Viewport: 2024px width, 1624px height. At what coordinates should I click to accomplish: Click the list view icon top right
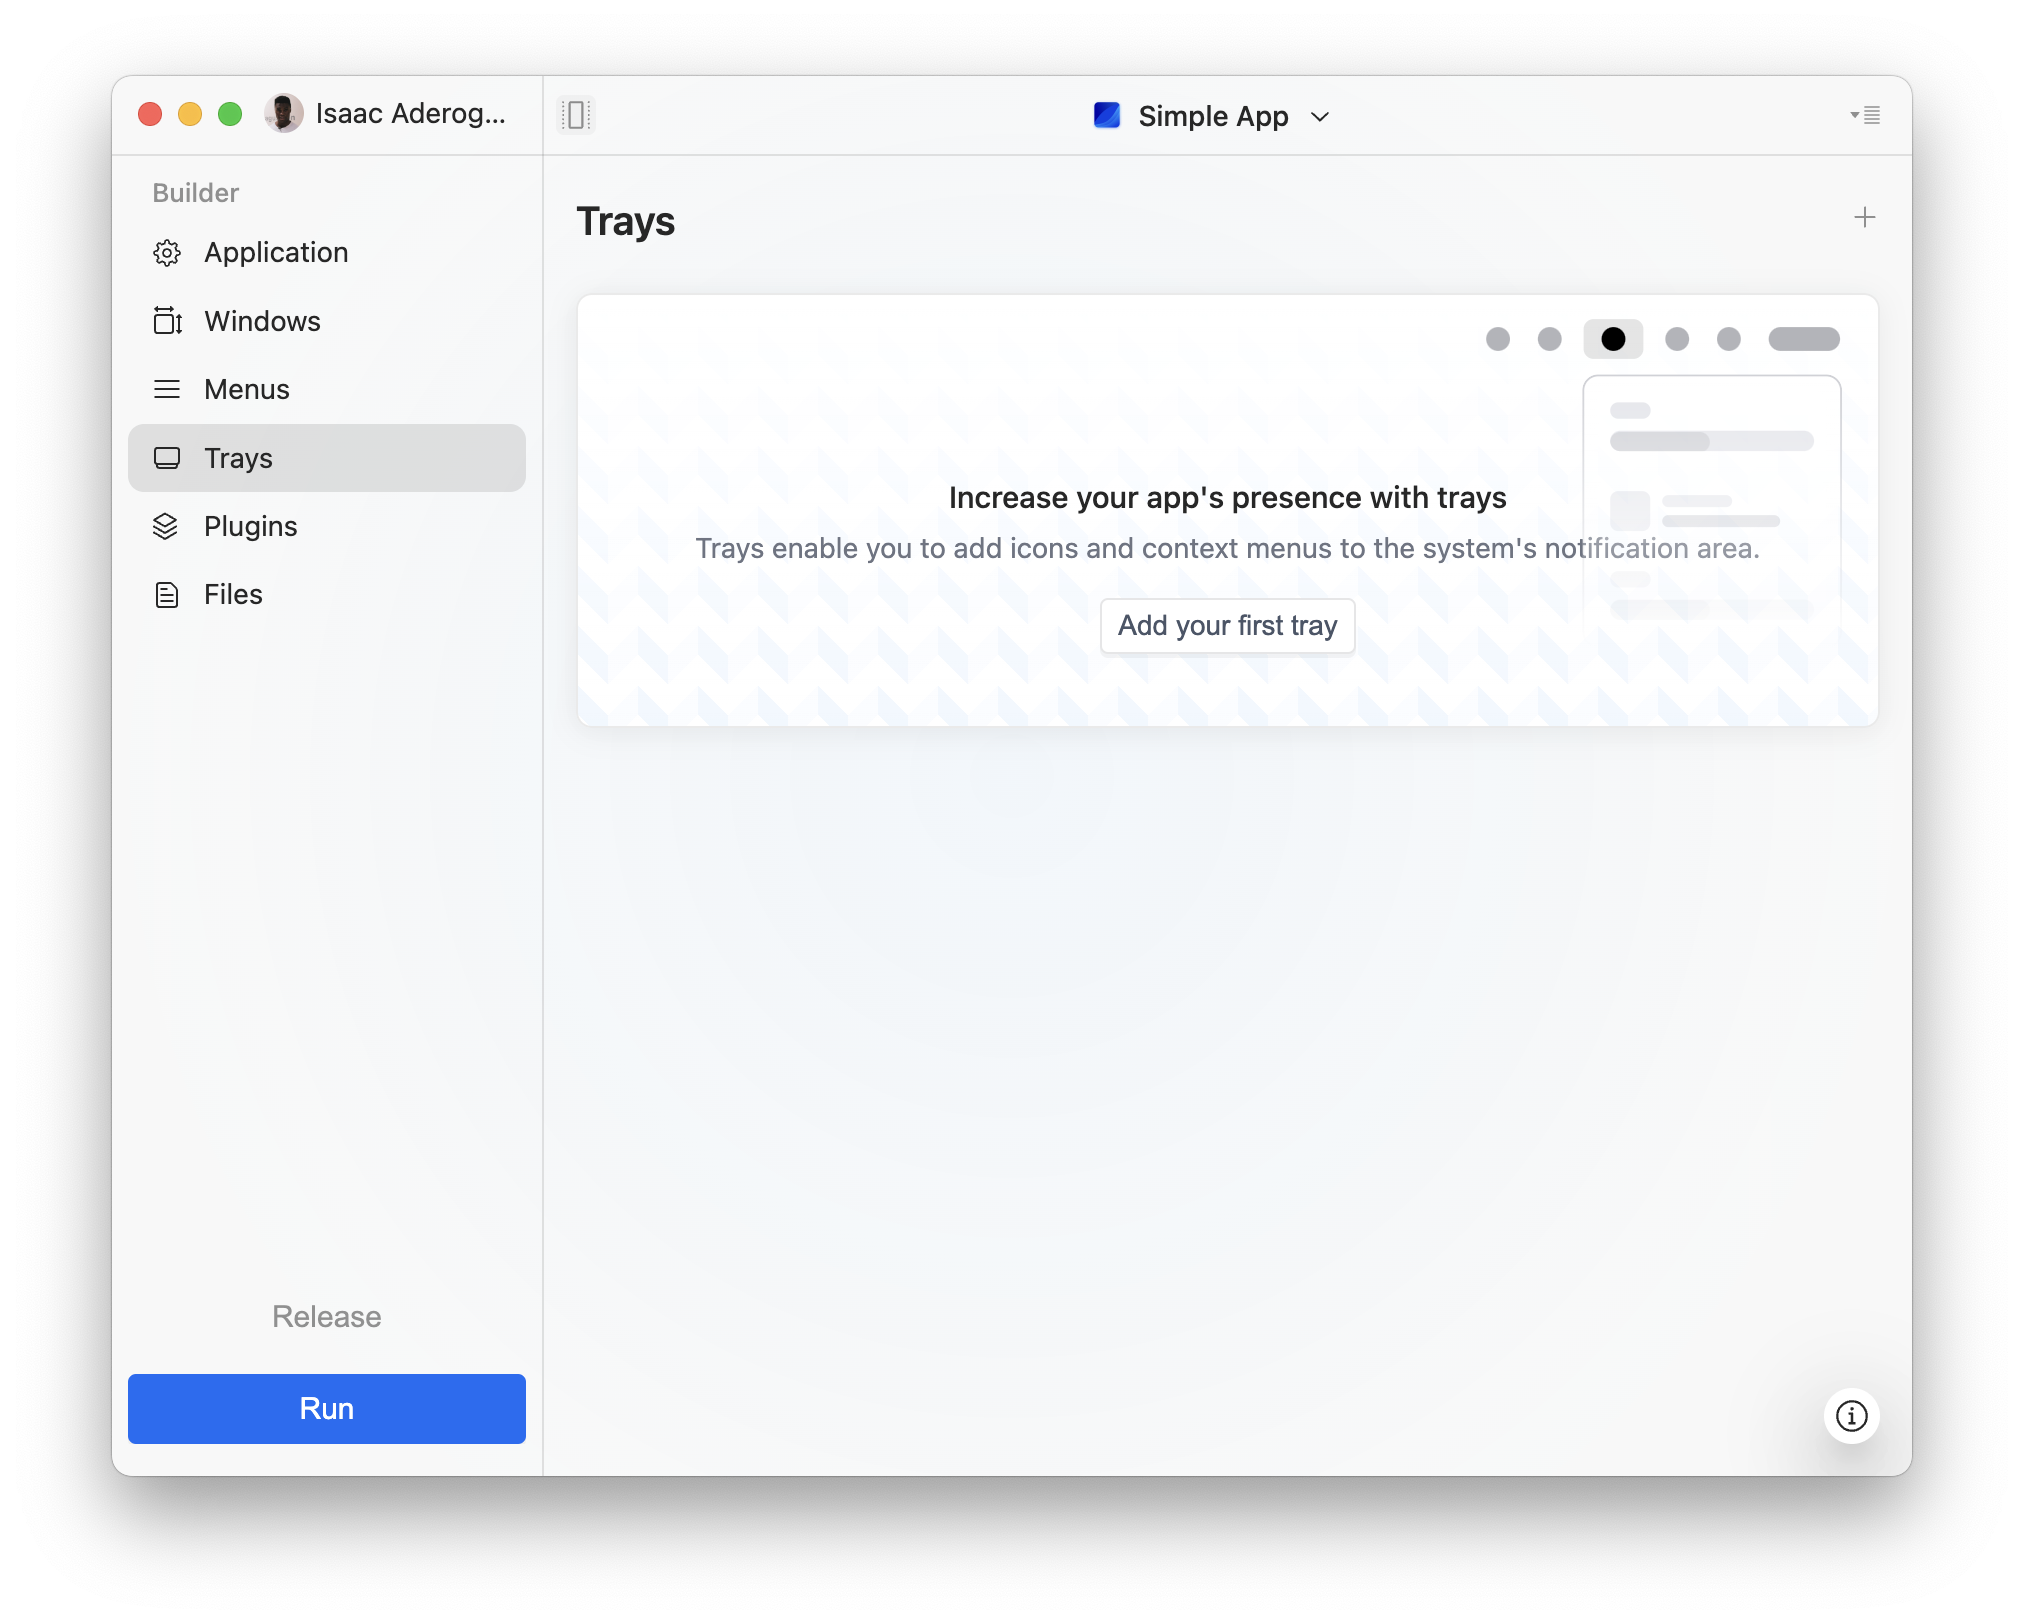[x=1867, y=114]
